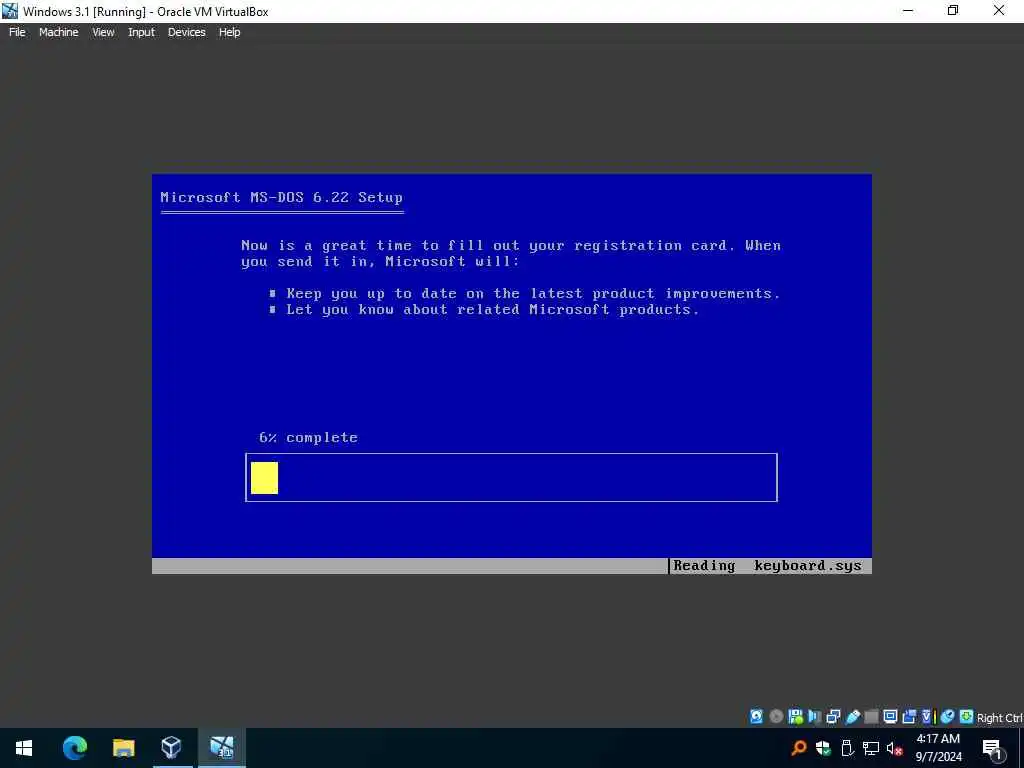1024x768 pixels.
Task: Close the VirtualBox VM window
Action: click(x=999, y=11)
